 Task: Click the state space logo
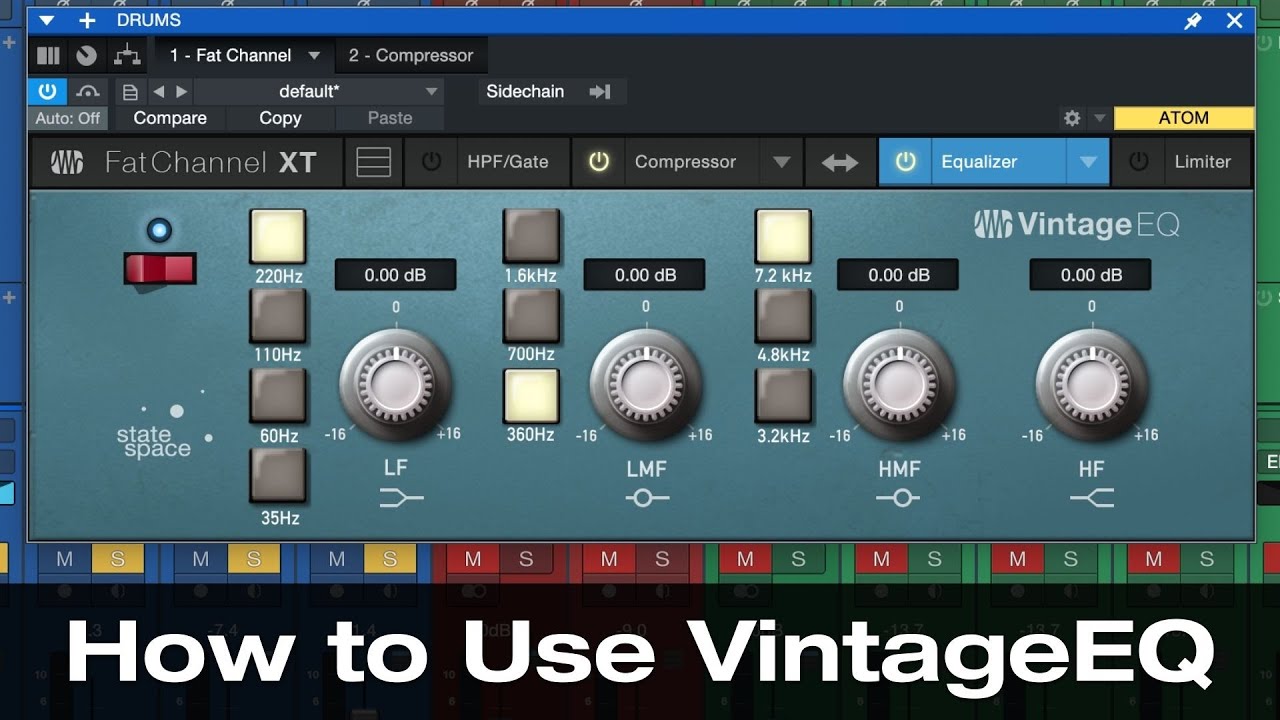[x=164, y=426]
